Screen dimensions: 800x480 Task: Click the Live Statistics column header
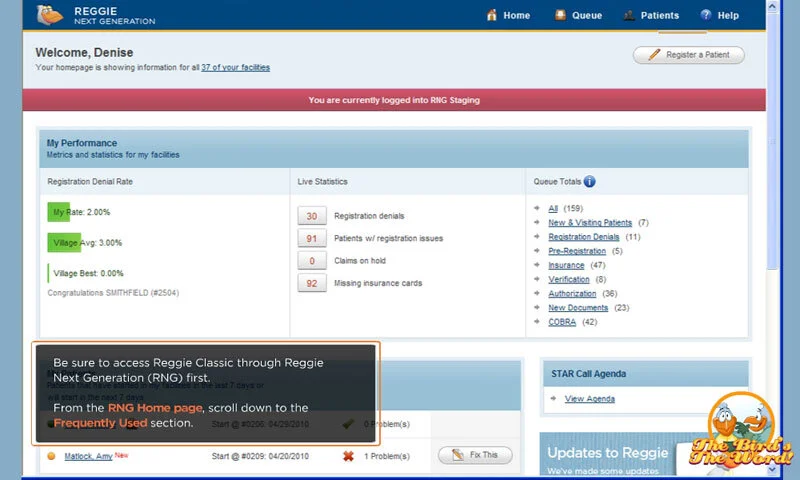click(x=322, y=182)
